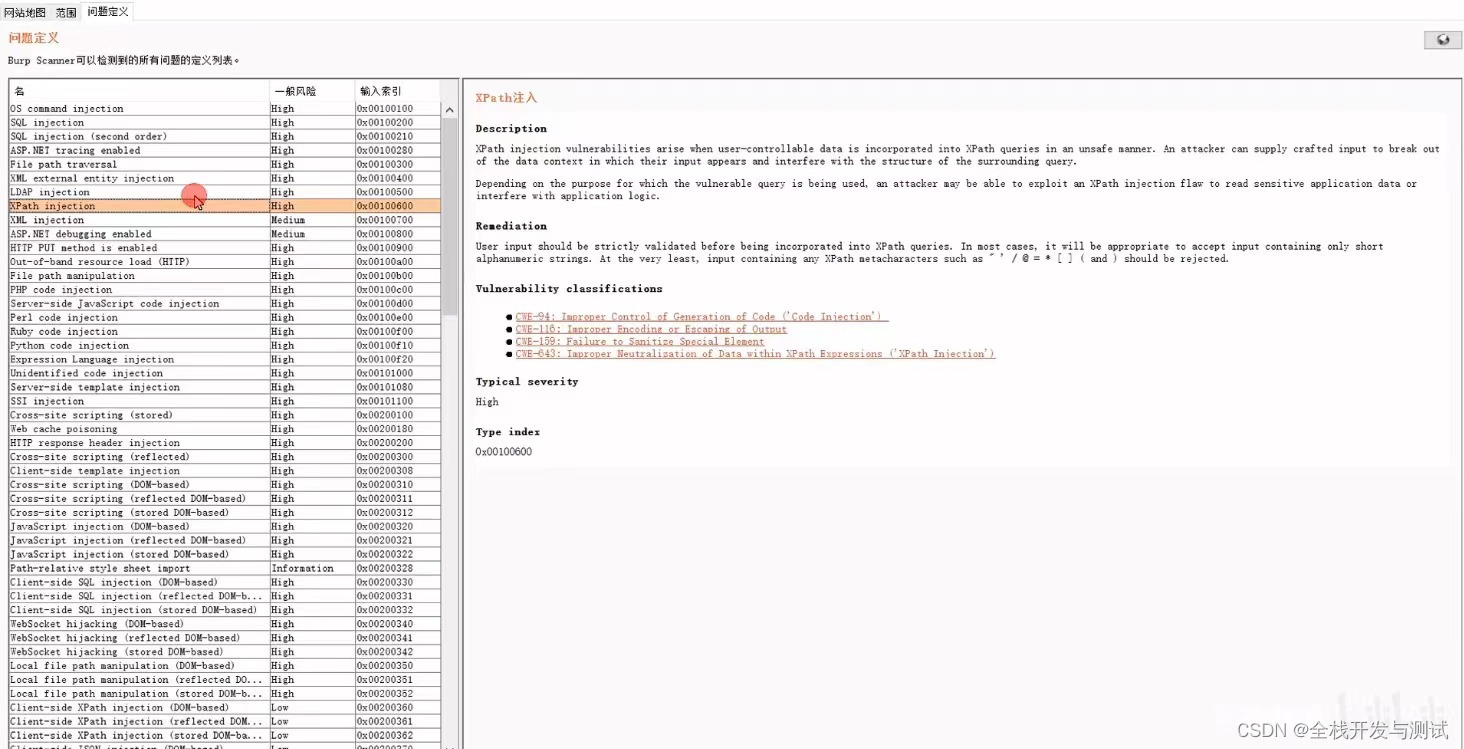Image resolution: width=1464 pixels, height=749 pixels.
Task: Select the ASP.NET debugging enabled row
Action: coord(225,234)
